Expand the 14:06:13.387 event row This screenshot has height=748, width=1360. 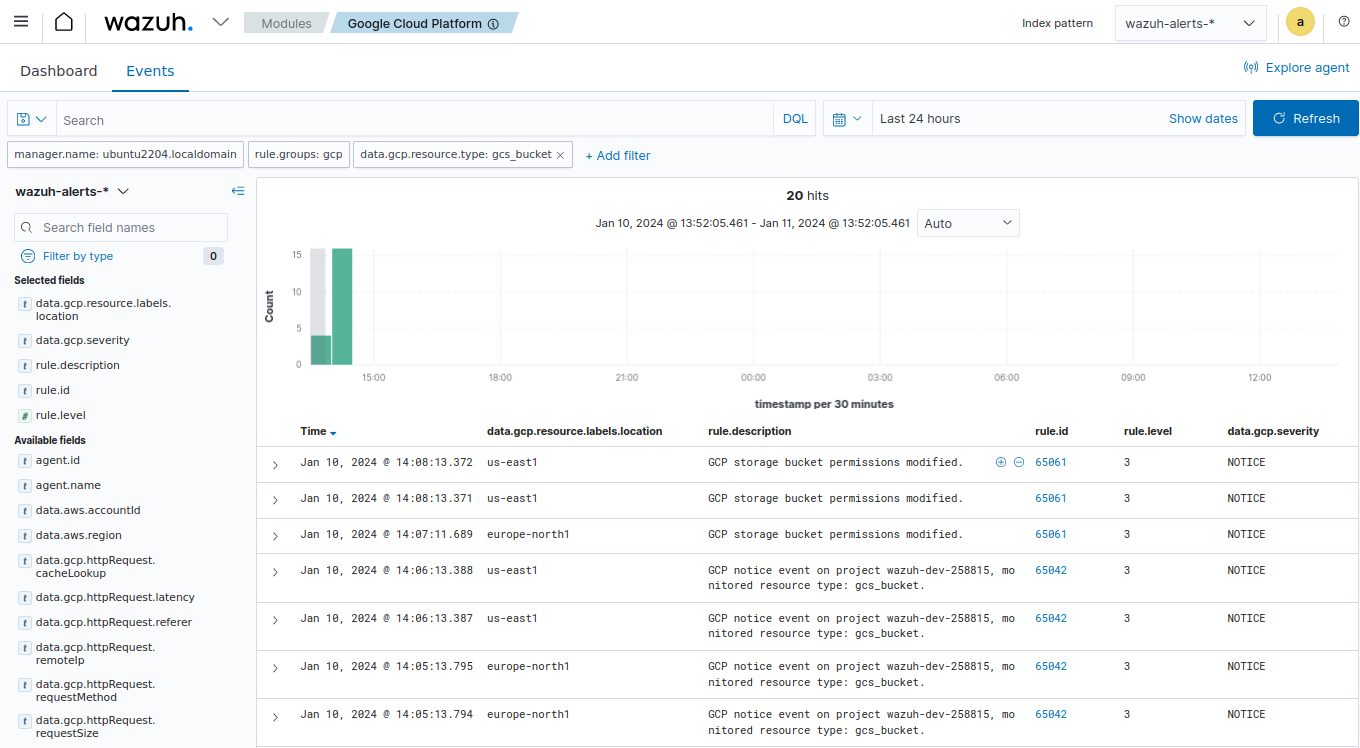pos(275,621)
